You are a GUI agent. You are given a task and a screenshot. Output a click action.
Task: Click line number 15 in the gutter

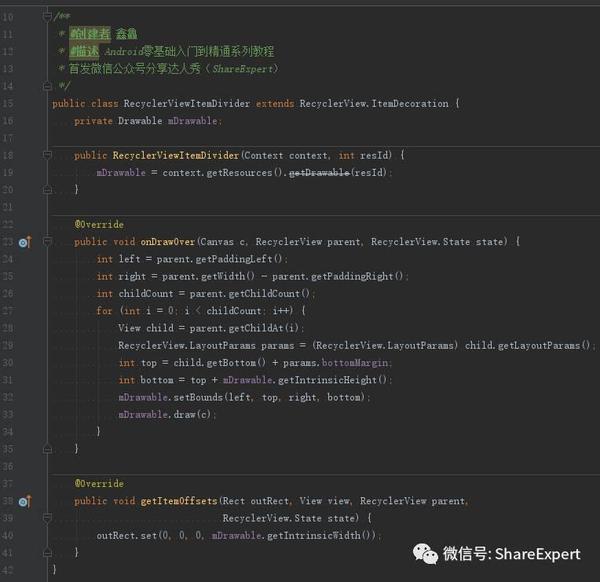pyautogui.click(x=8, y=103)
